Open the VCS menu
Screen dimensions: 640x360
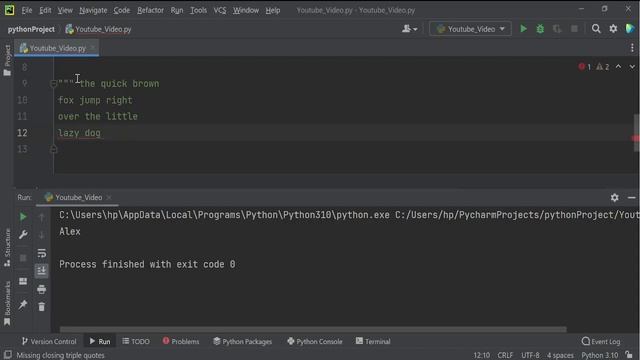(220, 10)
